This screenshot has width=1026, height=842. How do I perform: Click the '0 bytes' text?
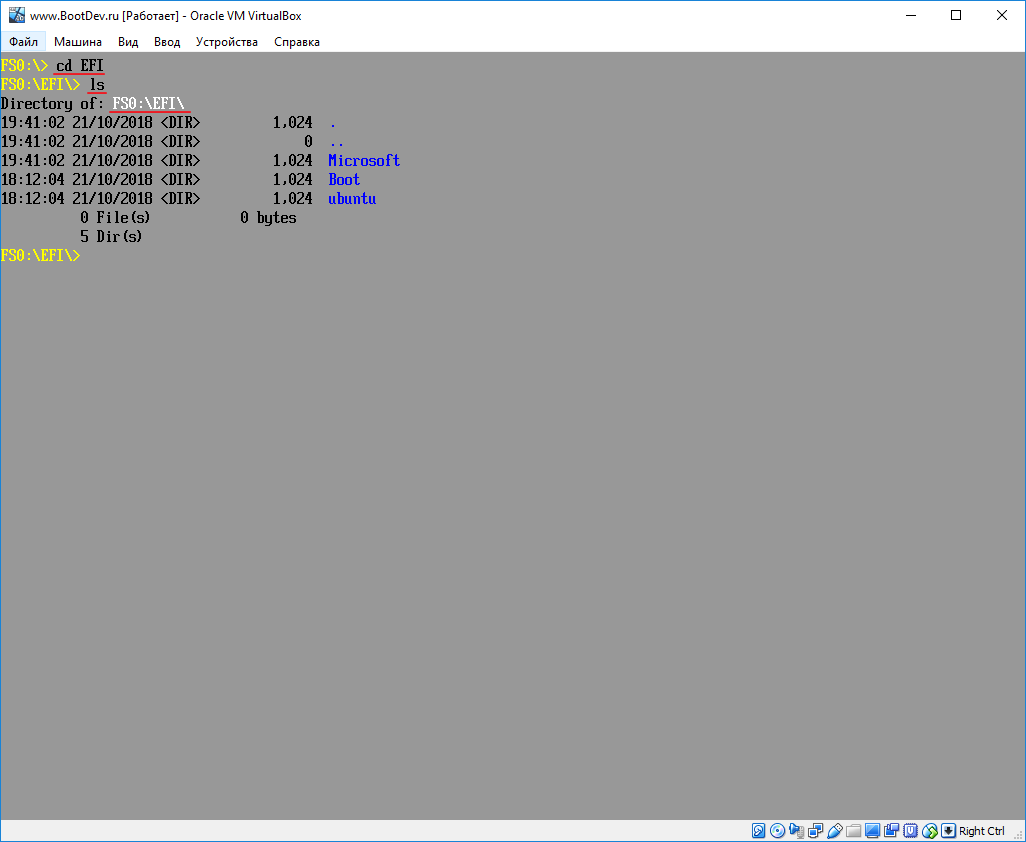tap(268, 218)
